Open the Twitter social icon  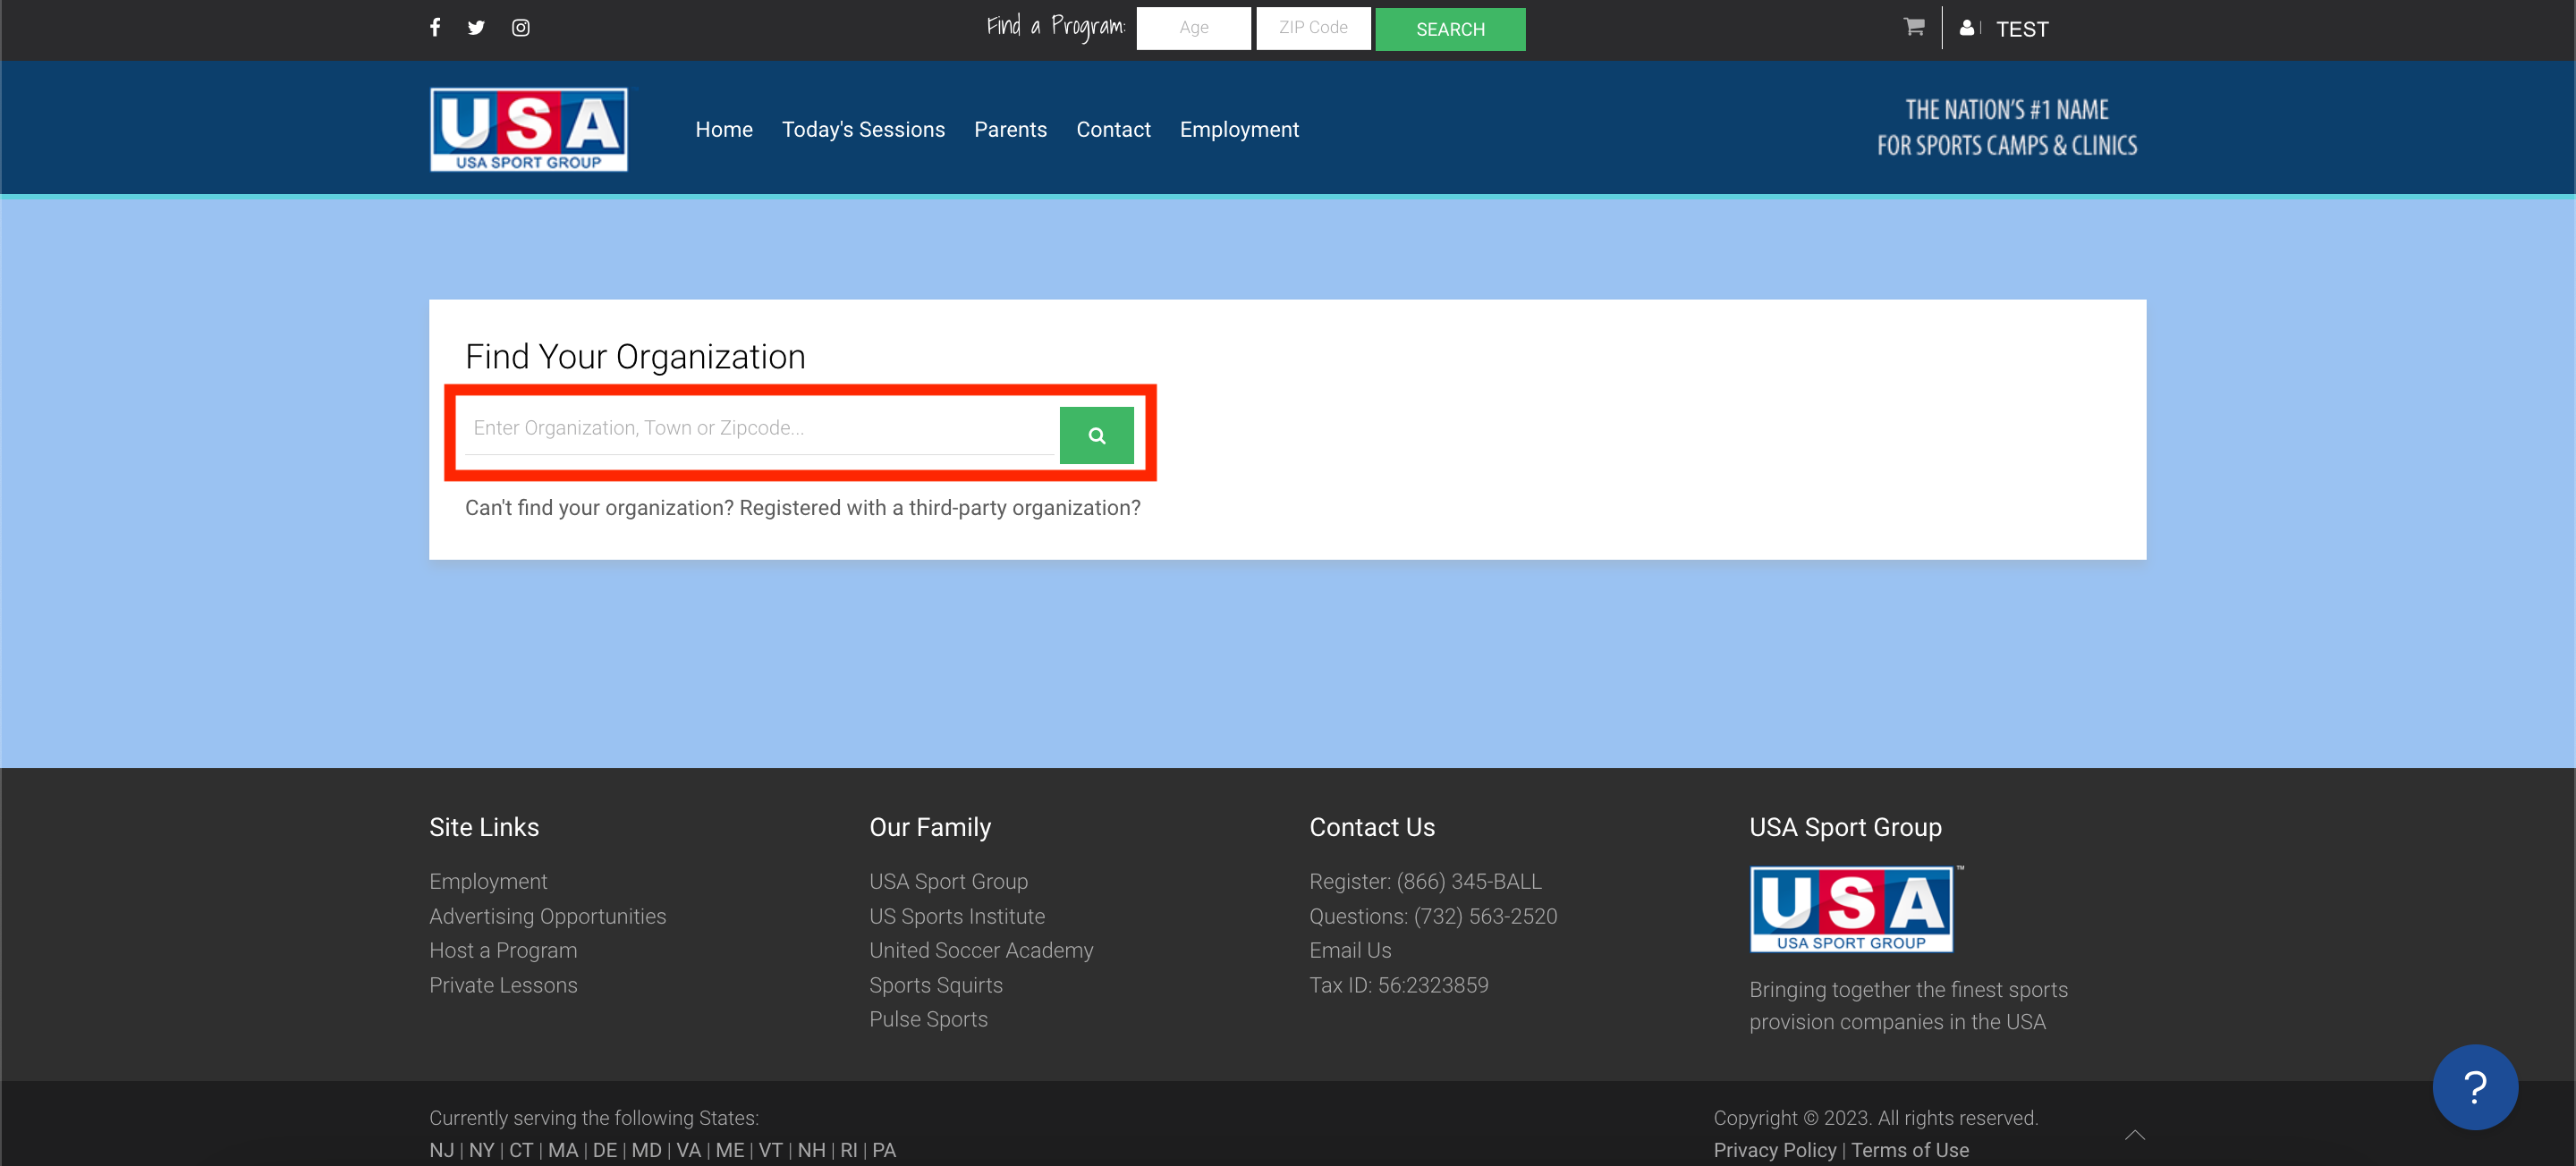pyautogui.click(x=476, y=27)
